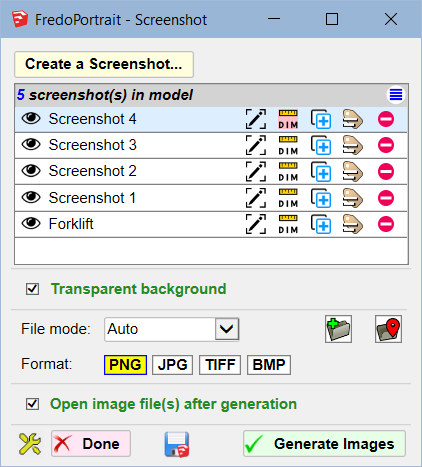Click Create a Screenshot... button
Image resolution: width=422 pixels, height=467 pixels.
pos(104,64)
